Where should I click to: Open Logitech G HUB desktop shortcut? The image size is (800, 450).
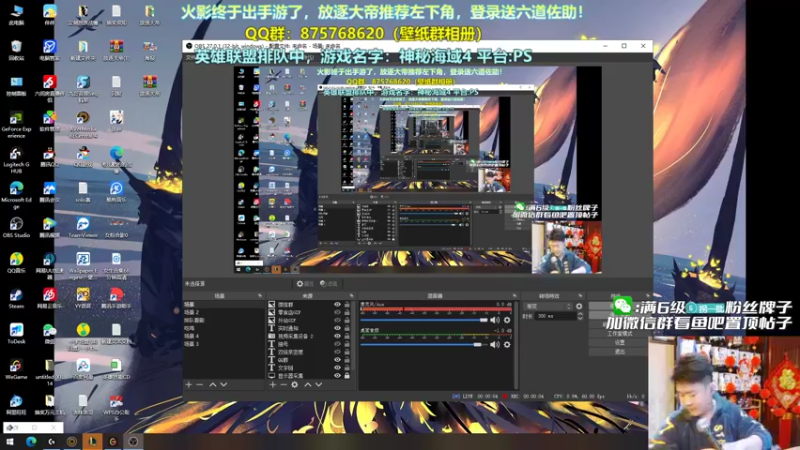pos(16,160)
